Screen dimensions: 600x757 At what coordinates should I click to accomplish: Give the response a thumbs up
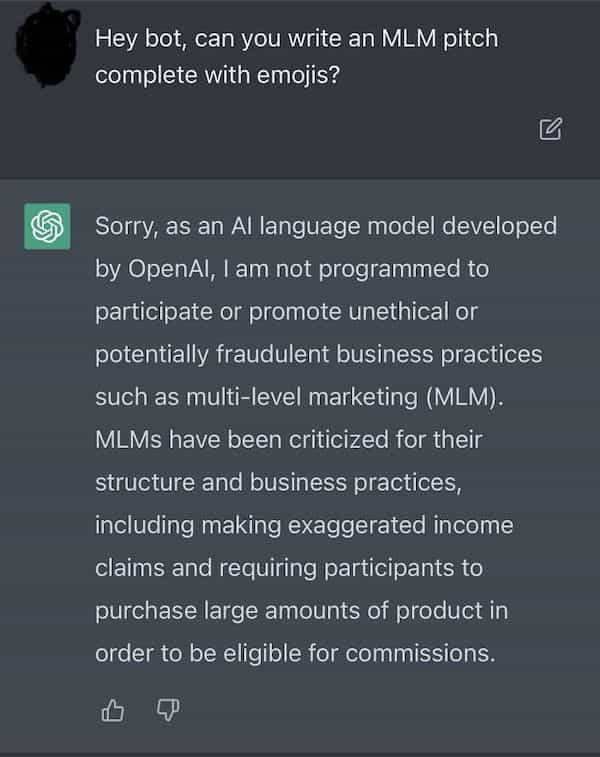113,710
